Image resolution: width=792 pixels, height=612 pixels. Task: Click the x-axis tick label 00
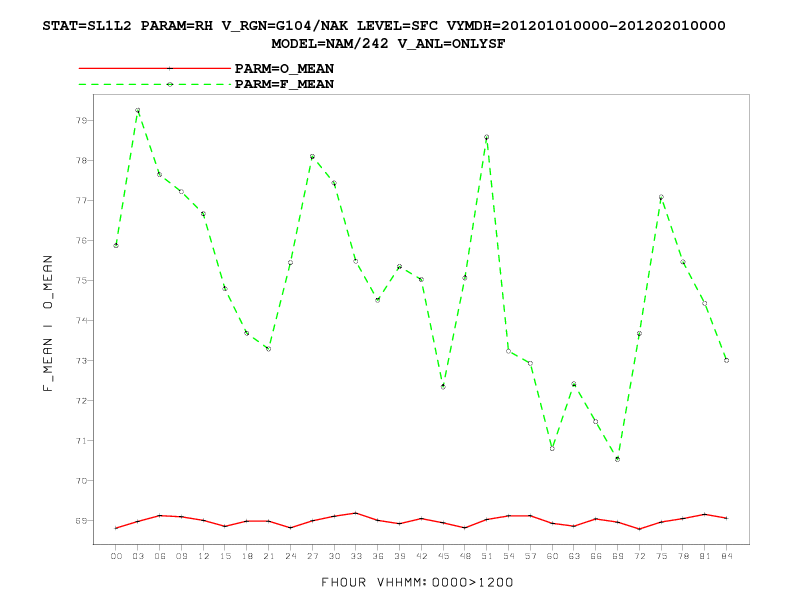click(116, 556)
